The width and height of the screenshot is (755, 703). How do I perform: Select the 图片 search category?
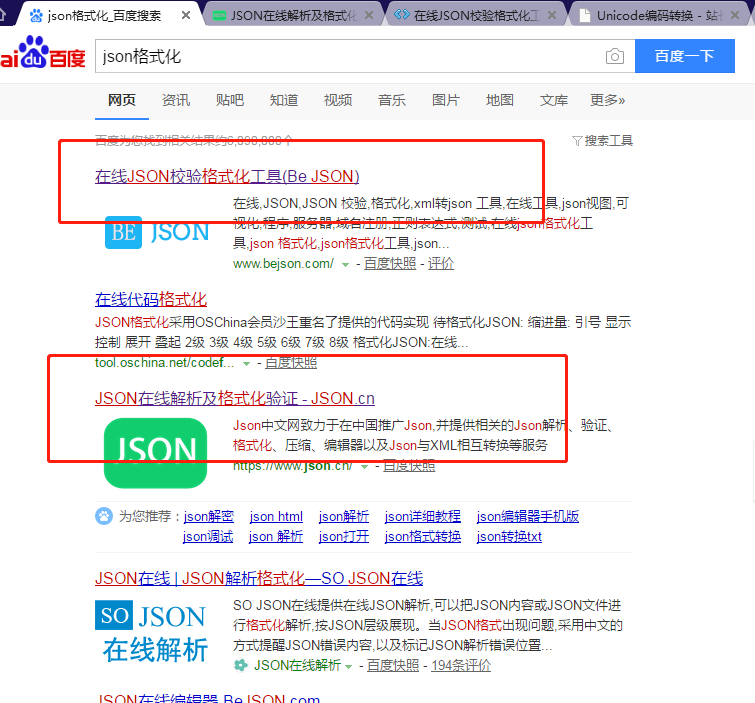point(445,100)
